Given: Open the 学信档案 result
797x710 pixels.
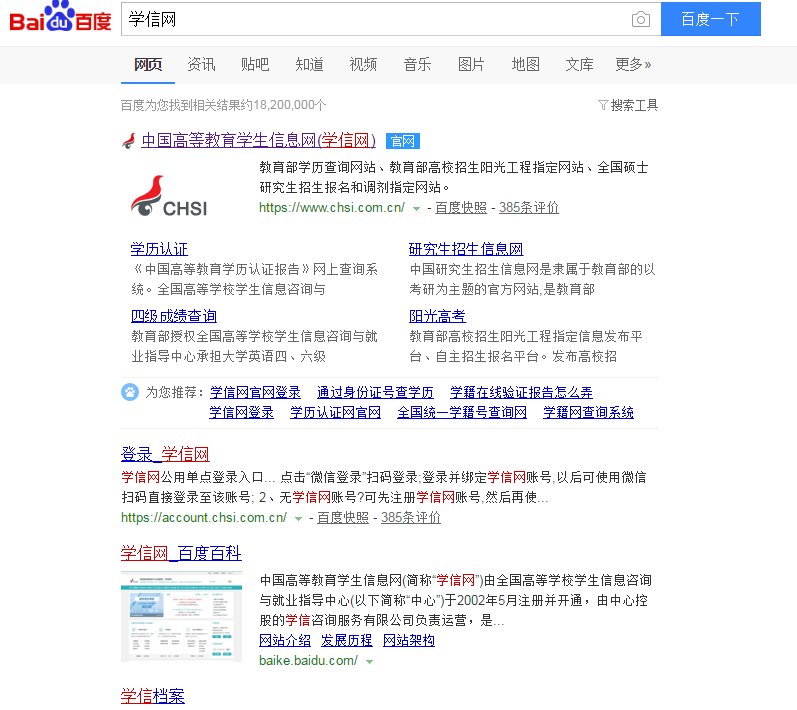Looking at the screenshot, I should click(x=152, y=696).
